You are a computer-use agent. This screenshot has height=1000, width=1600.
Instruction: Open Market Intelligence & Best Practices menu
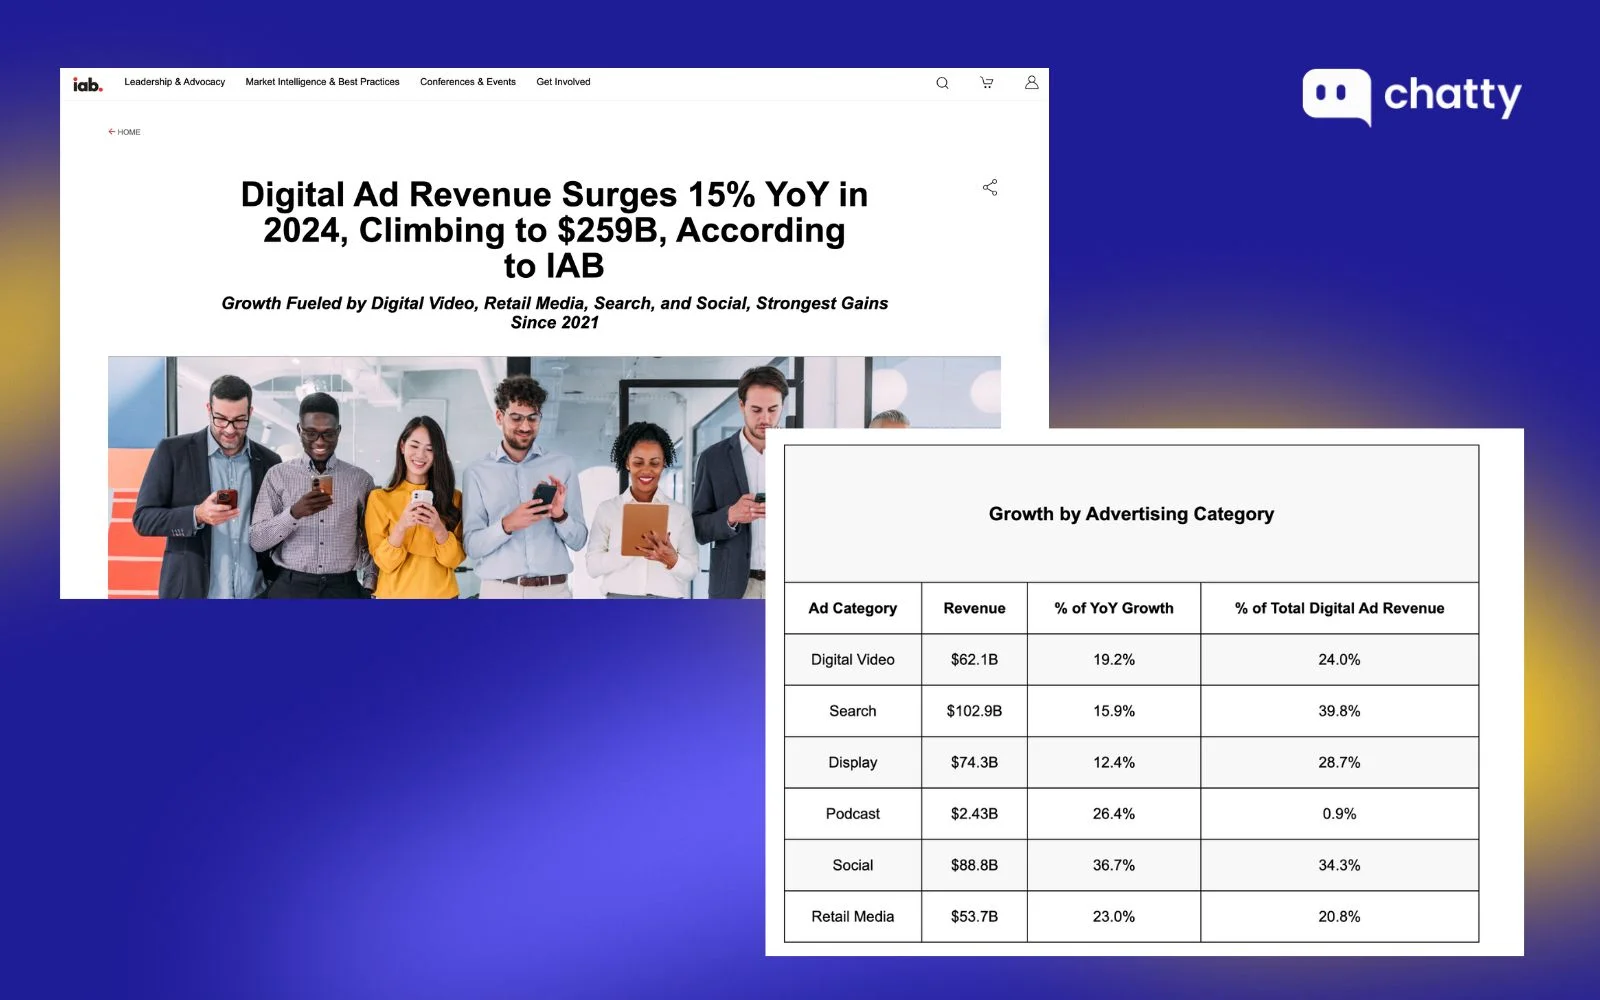[322, 82]
